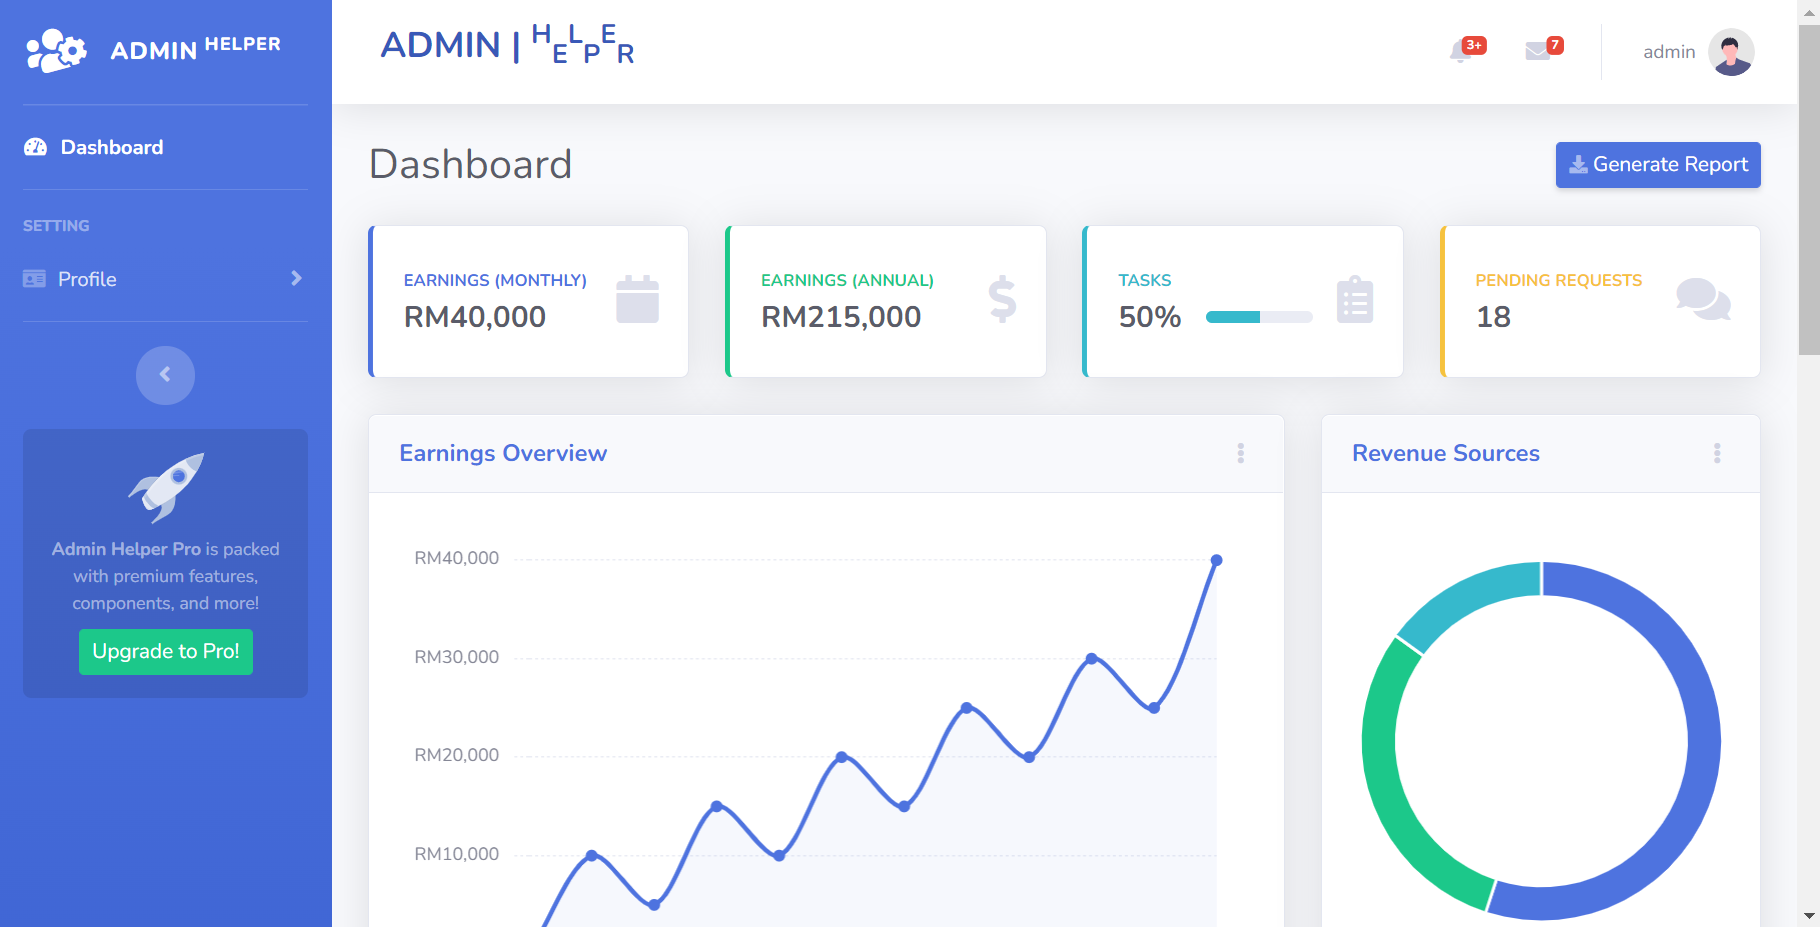The width and height of the screenshot is (1820, 927).
Task: Click the comments icon in Pending Requests card
Action: click(x=1703, y=299)
